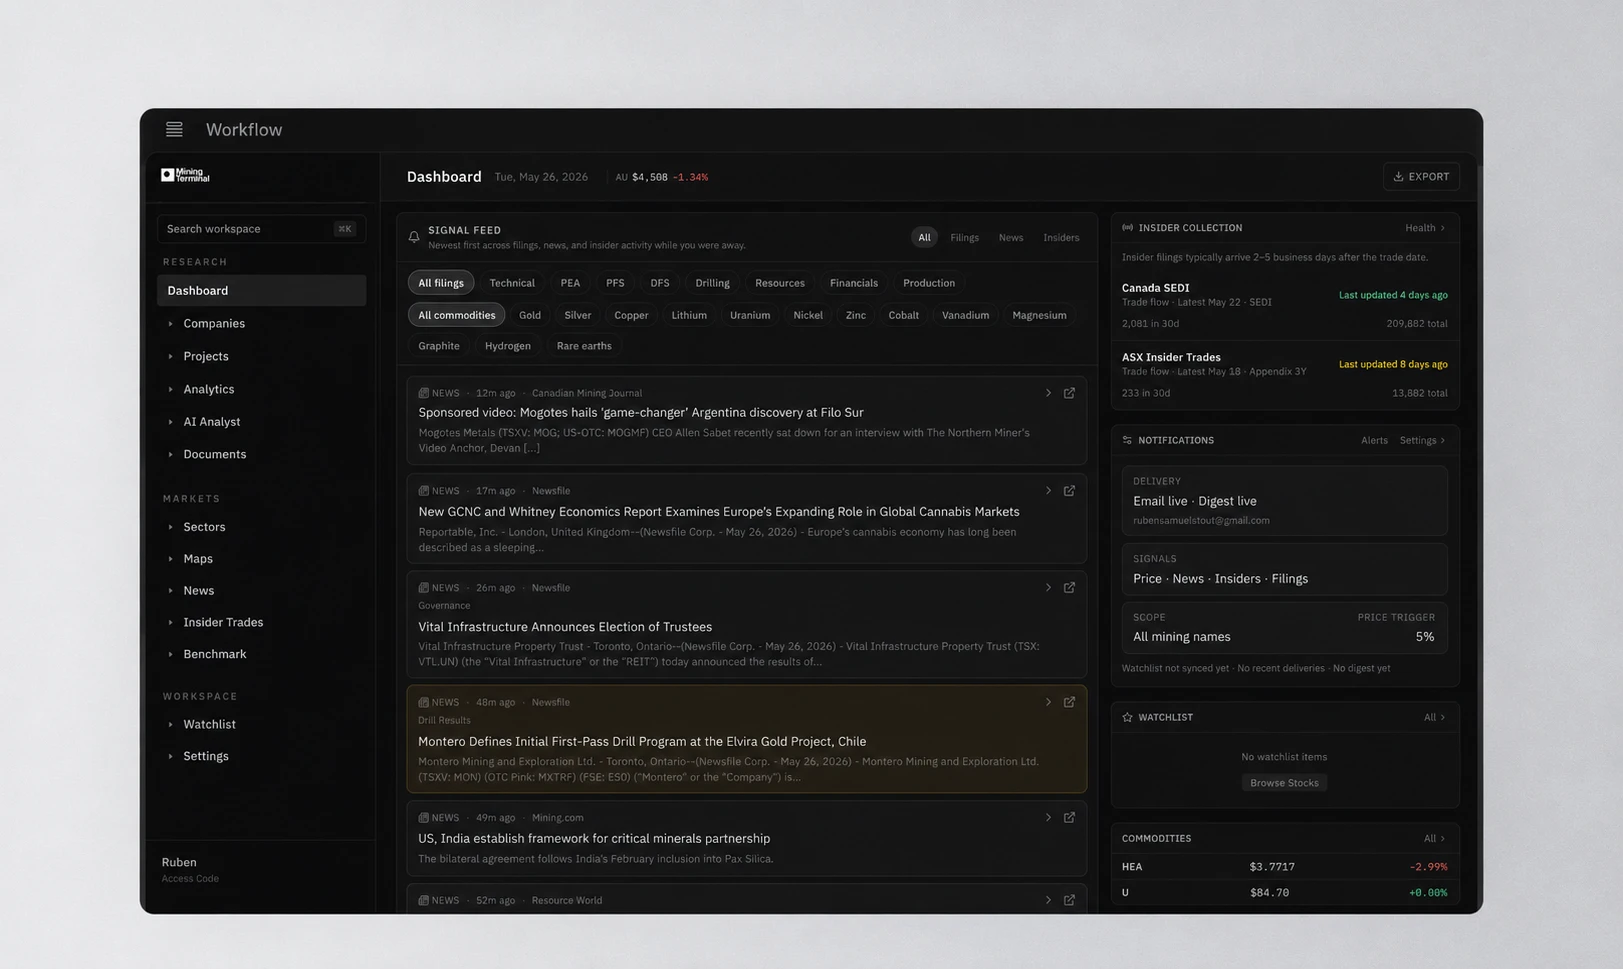Expand GCNC cannabis article chevron

[x=1048, y=491]
